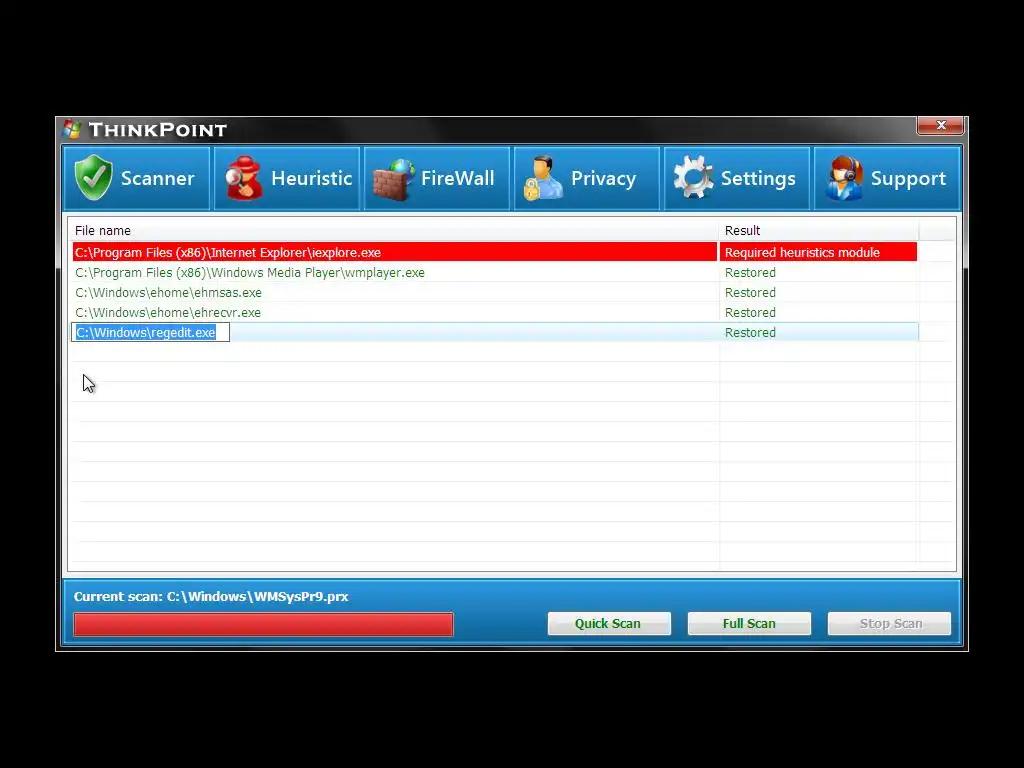Viewport: 1024px width, 768px height.
Task: Click the brick wall FireWall icon
Action: (394, 180)
